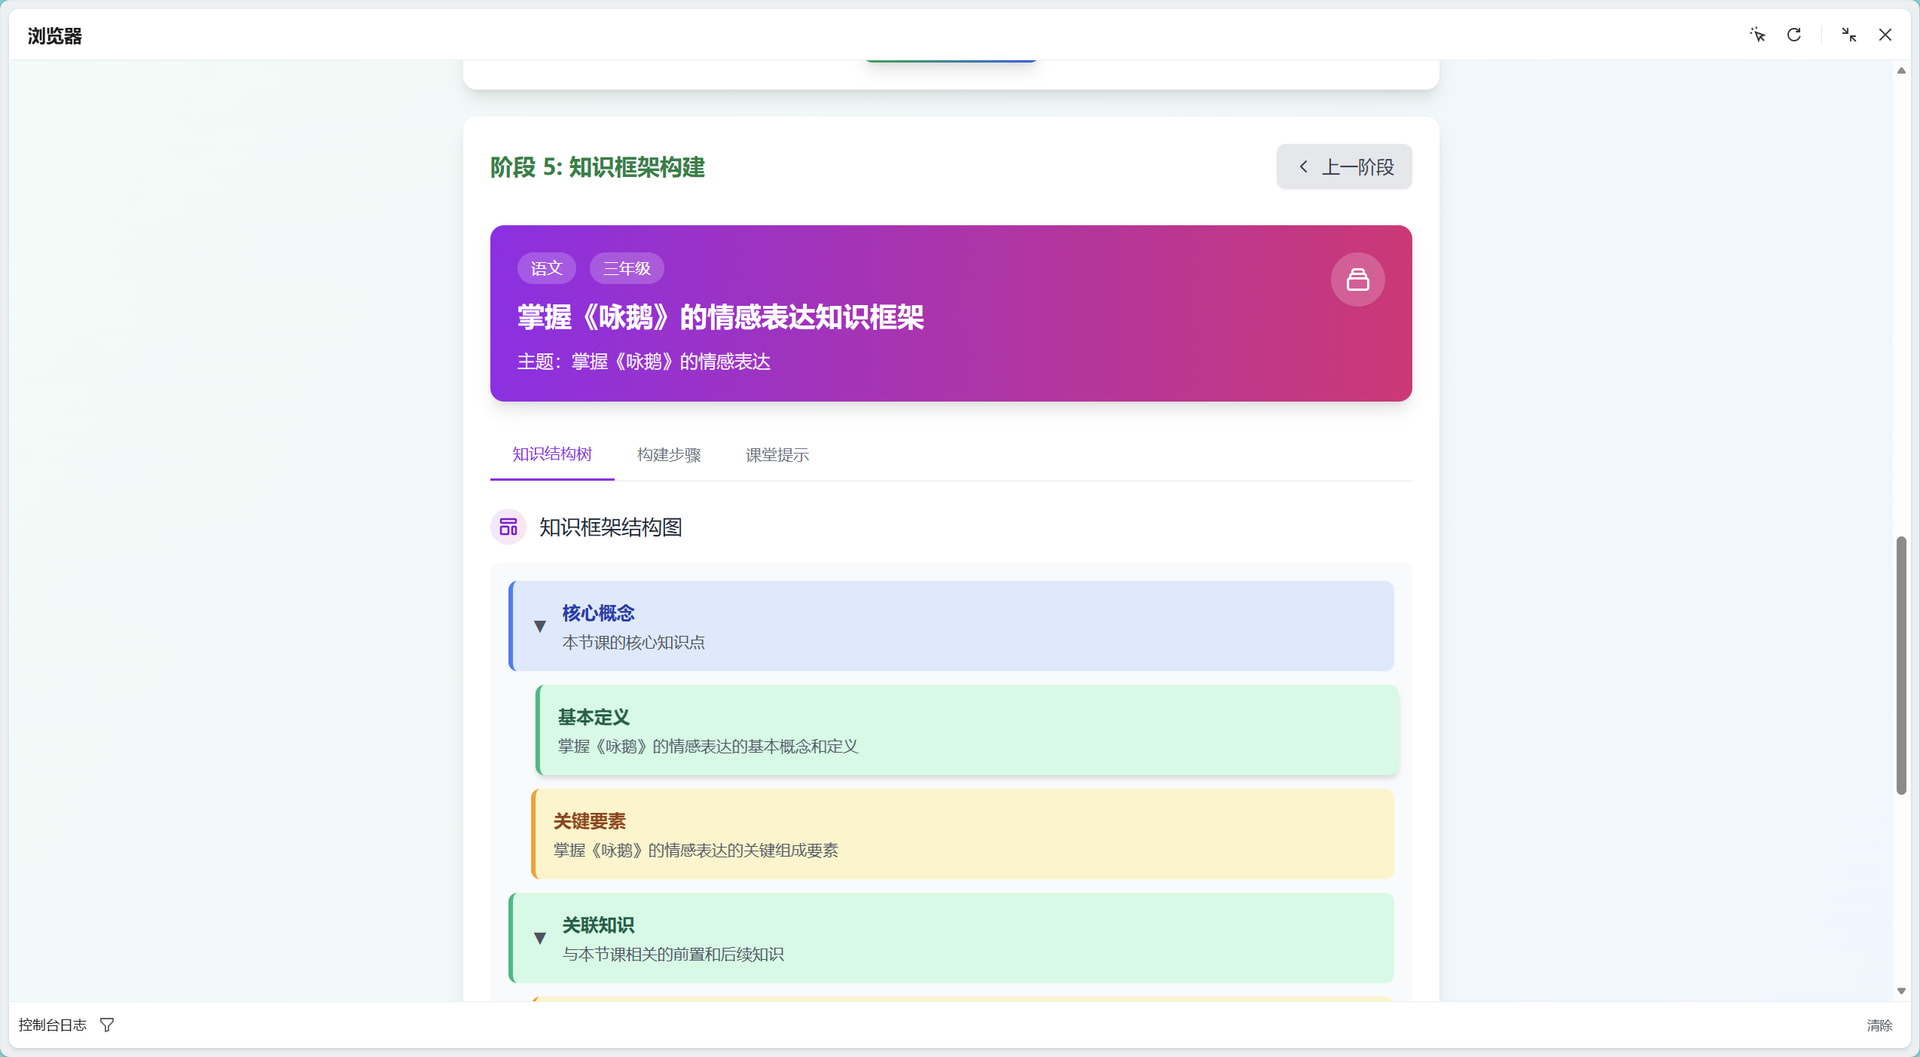Click the layout icon beside 知识框架结构图
The image size is (1920, 1057).
click(508, 527)
